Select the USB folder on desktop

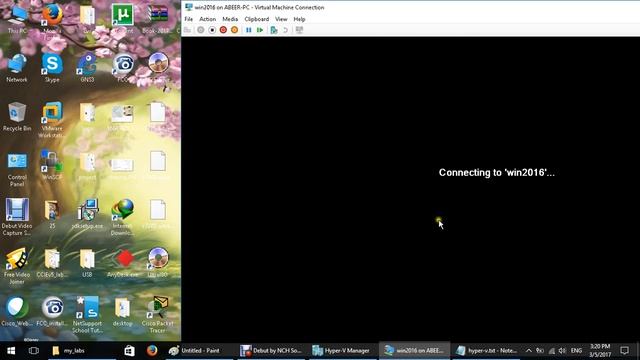point(87,263)
